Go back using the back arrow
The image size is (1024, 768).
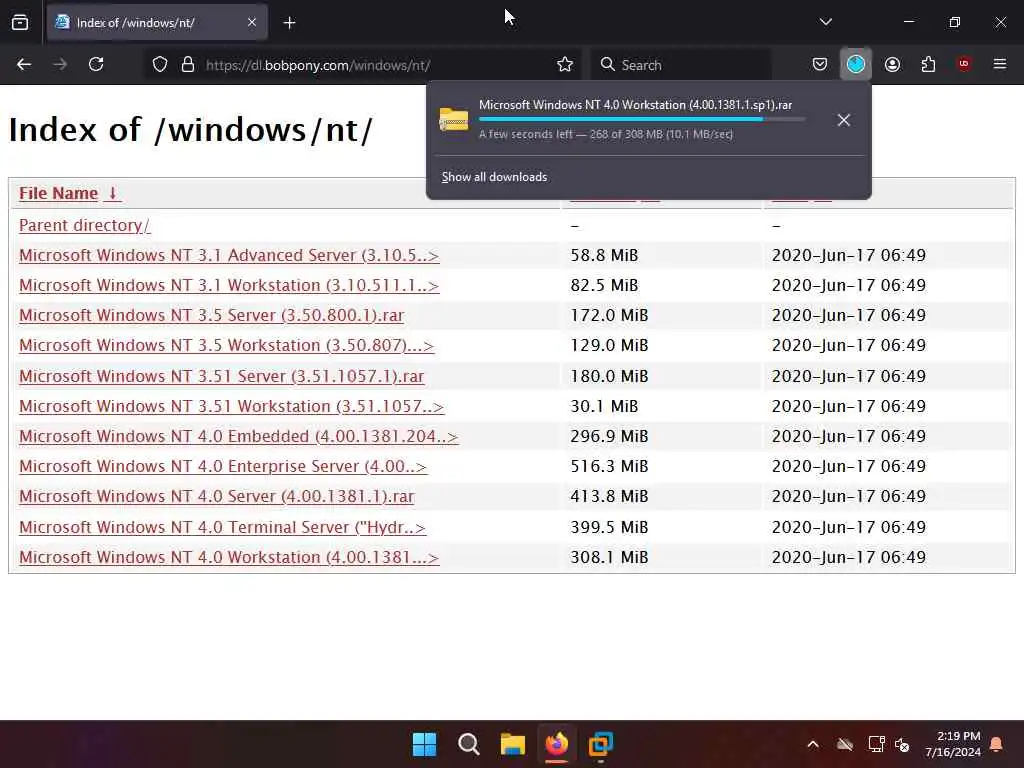point(24,64)
